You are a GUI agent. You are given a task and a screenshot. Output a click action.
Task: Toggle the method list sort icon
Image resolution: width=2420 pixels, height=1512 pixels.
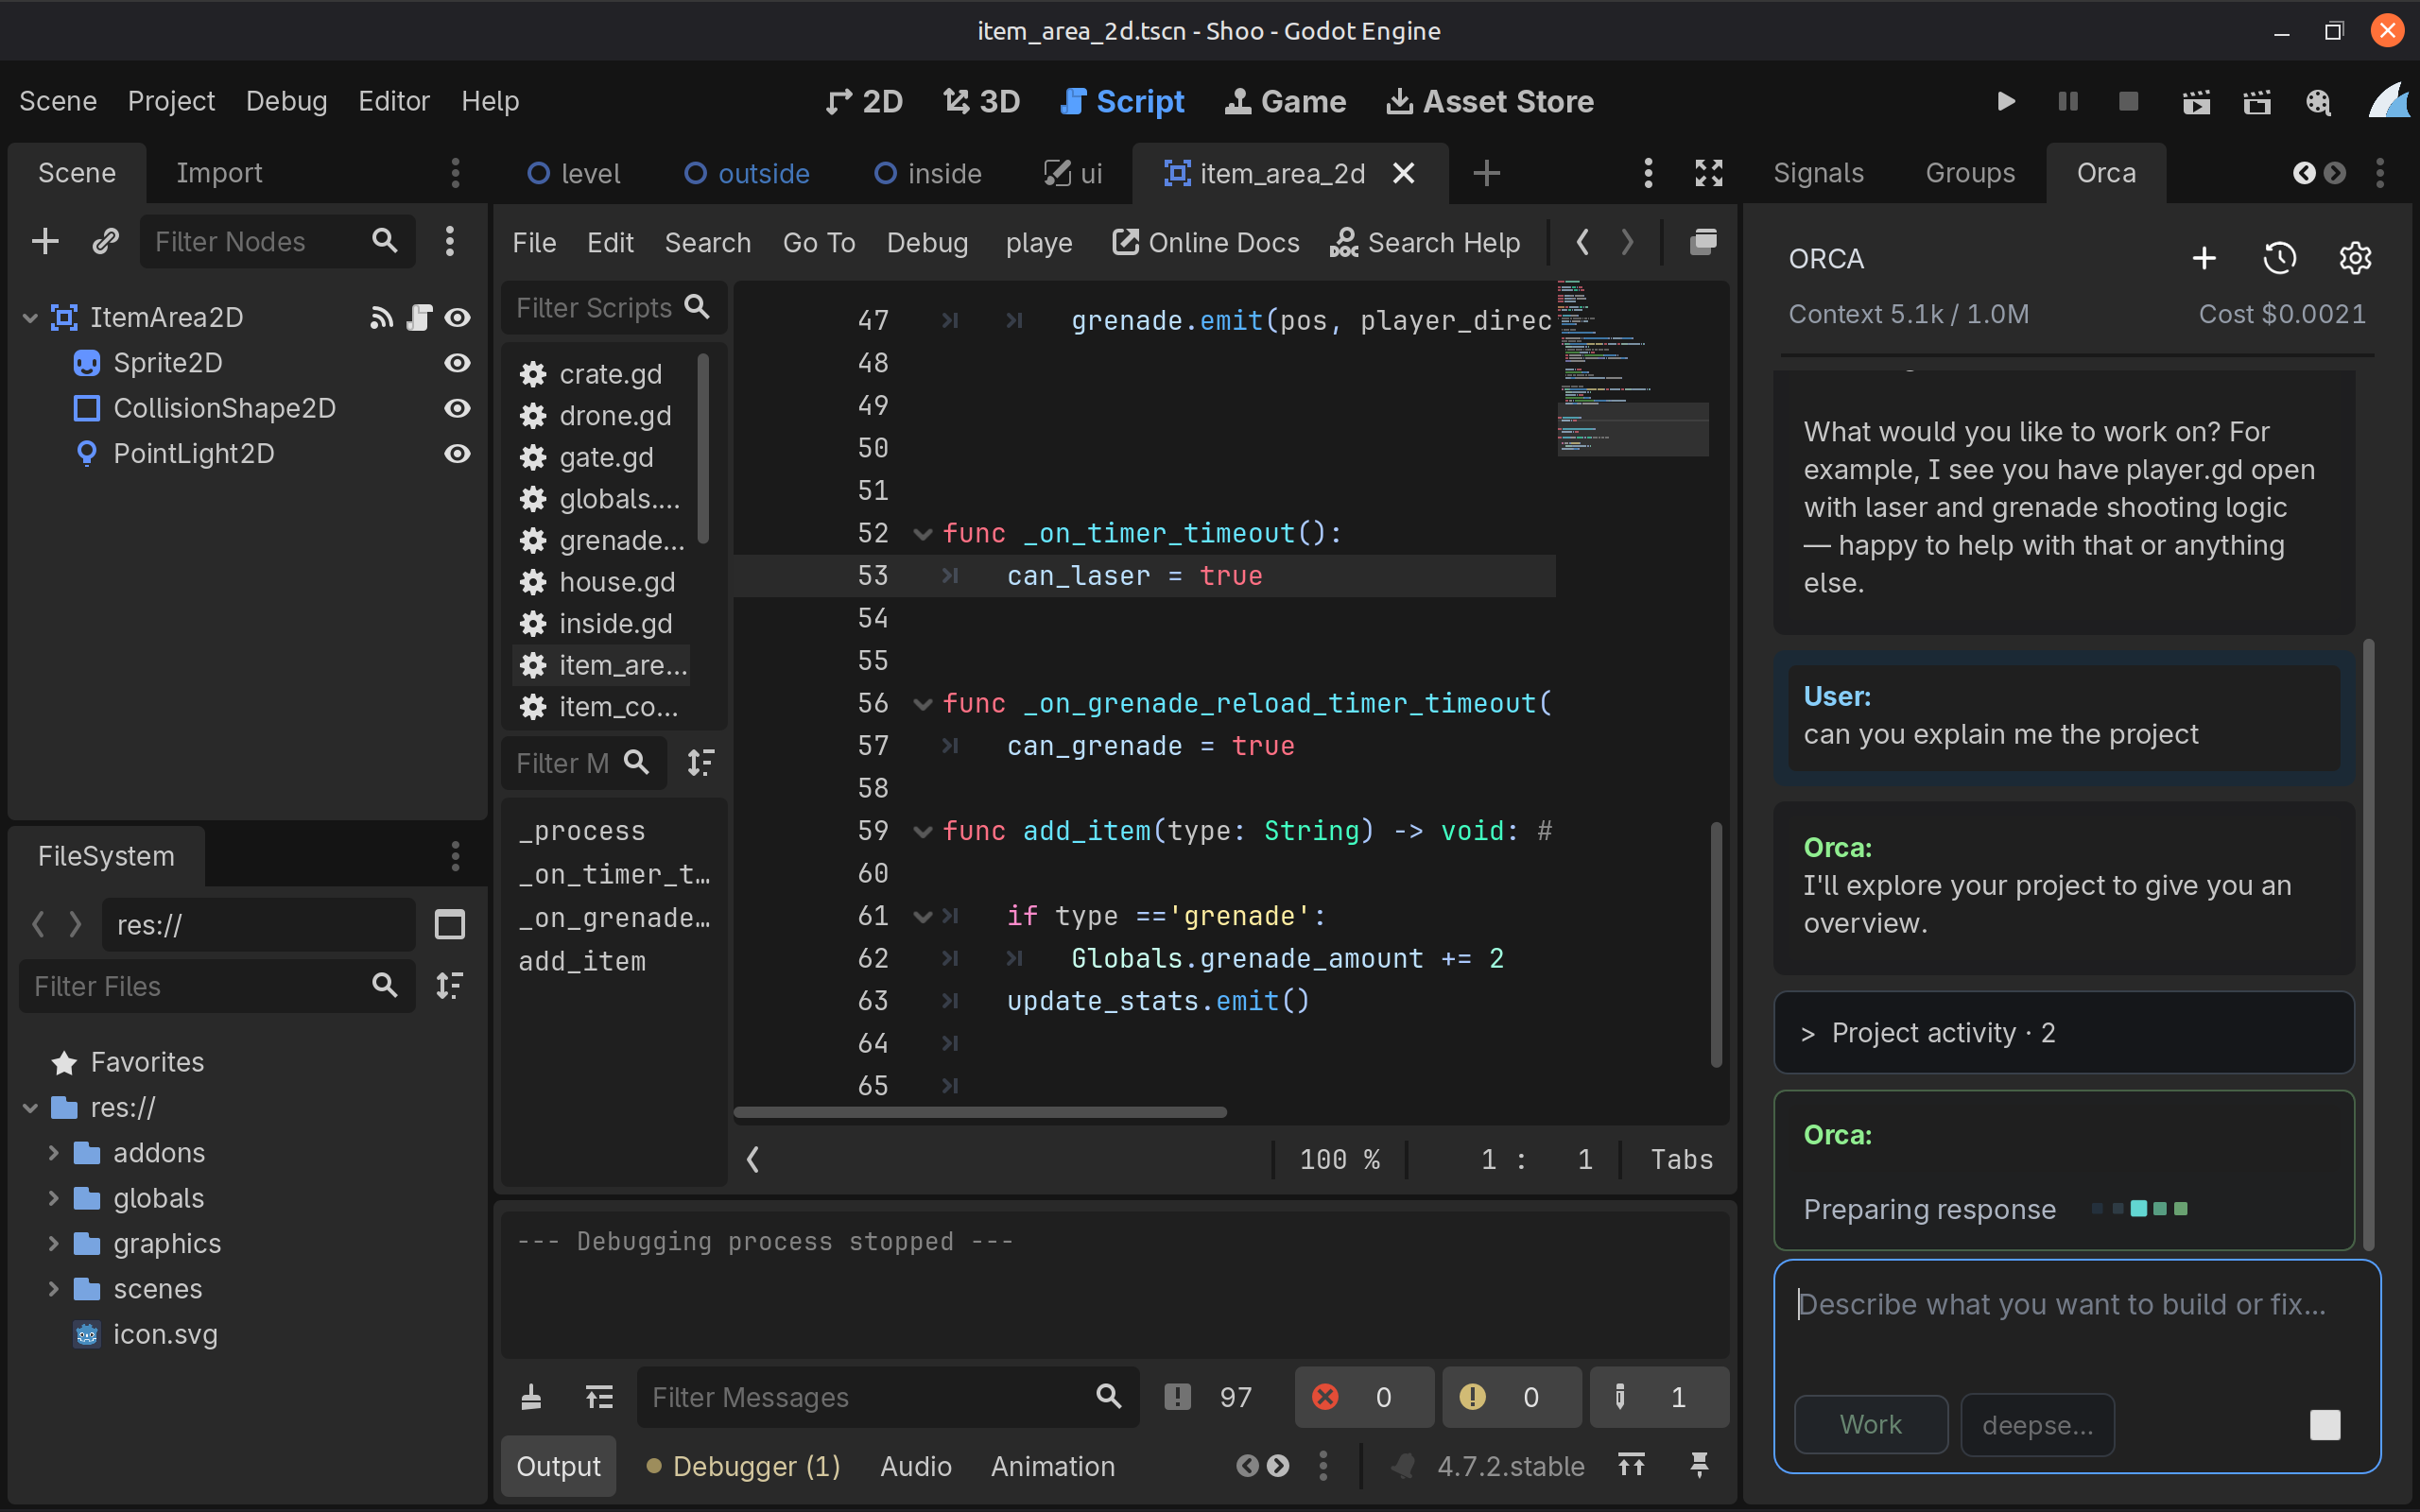pos(701,763)
